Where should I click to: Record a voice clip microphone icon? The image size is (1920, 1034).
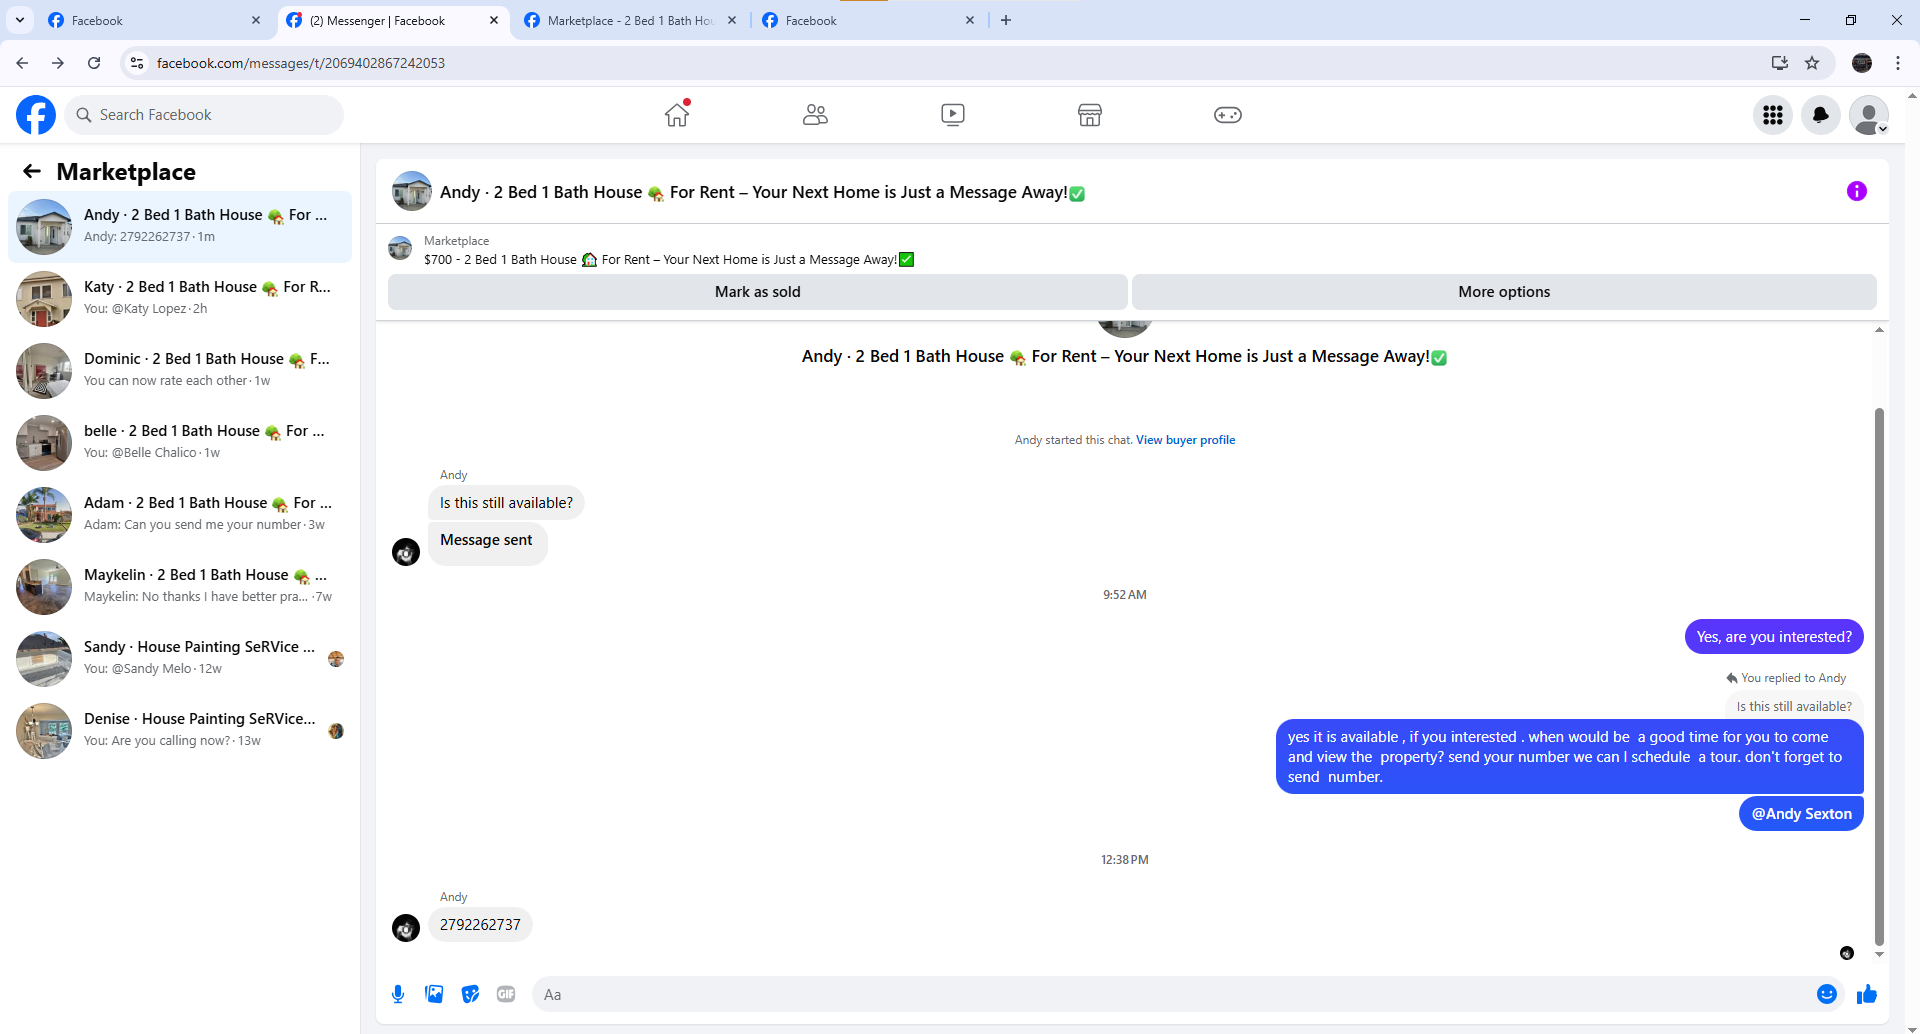coord(398,994)
